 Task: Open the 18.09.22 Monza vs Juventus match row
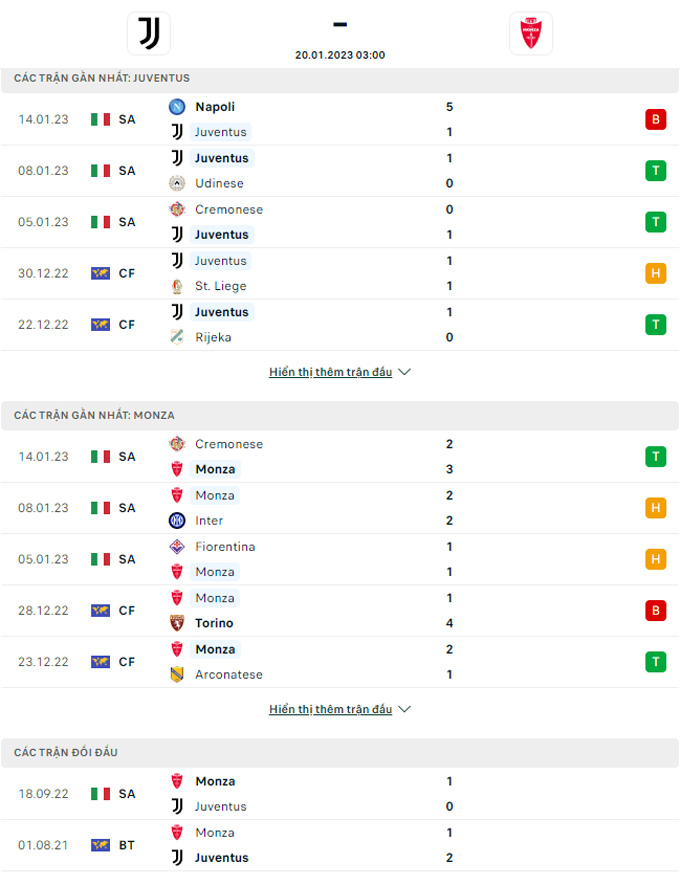(x=340, y=794)
